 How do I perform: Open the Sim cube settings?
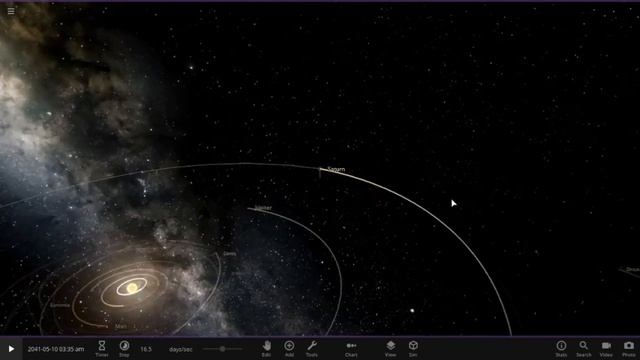tap(413, 349)
